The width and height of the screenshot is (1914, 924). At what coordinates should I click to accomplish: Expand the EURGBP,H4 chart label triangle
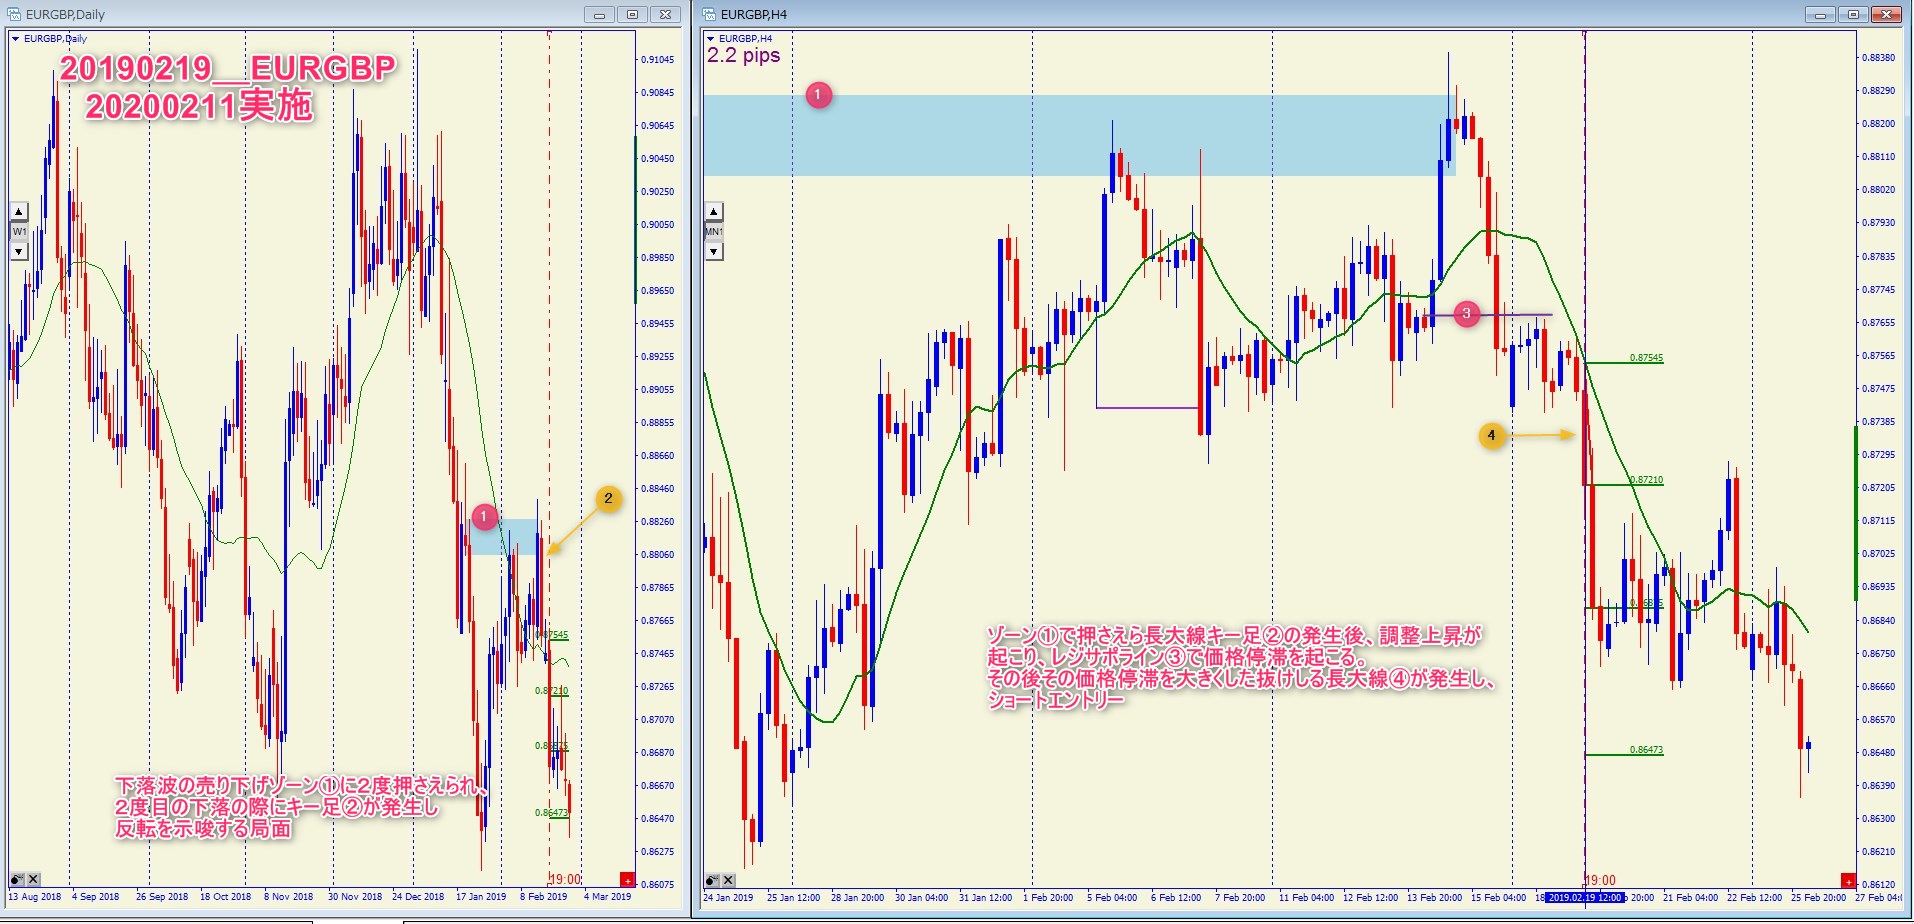(x=710, y=39)
